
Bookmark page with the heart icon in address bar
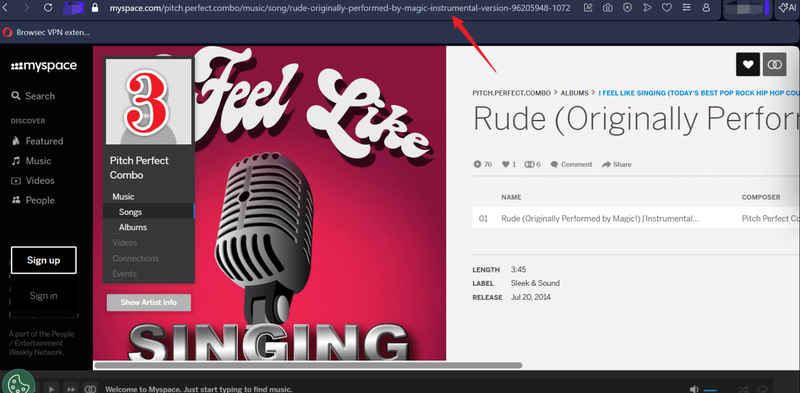(666, 8)
